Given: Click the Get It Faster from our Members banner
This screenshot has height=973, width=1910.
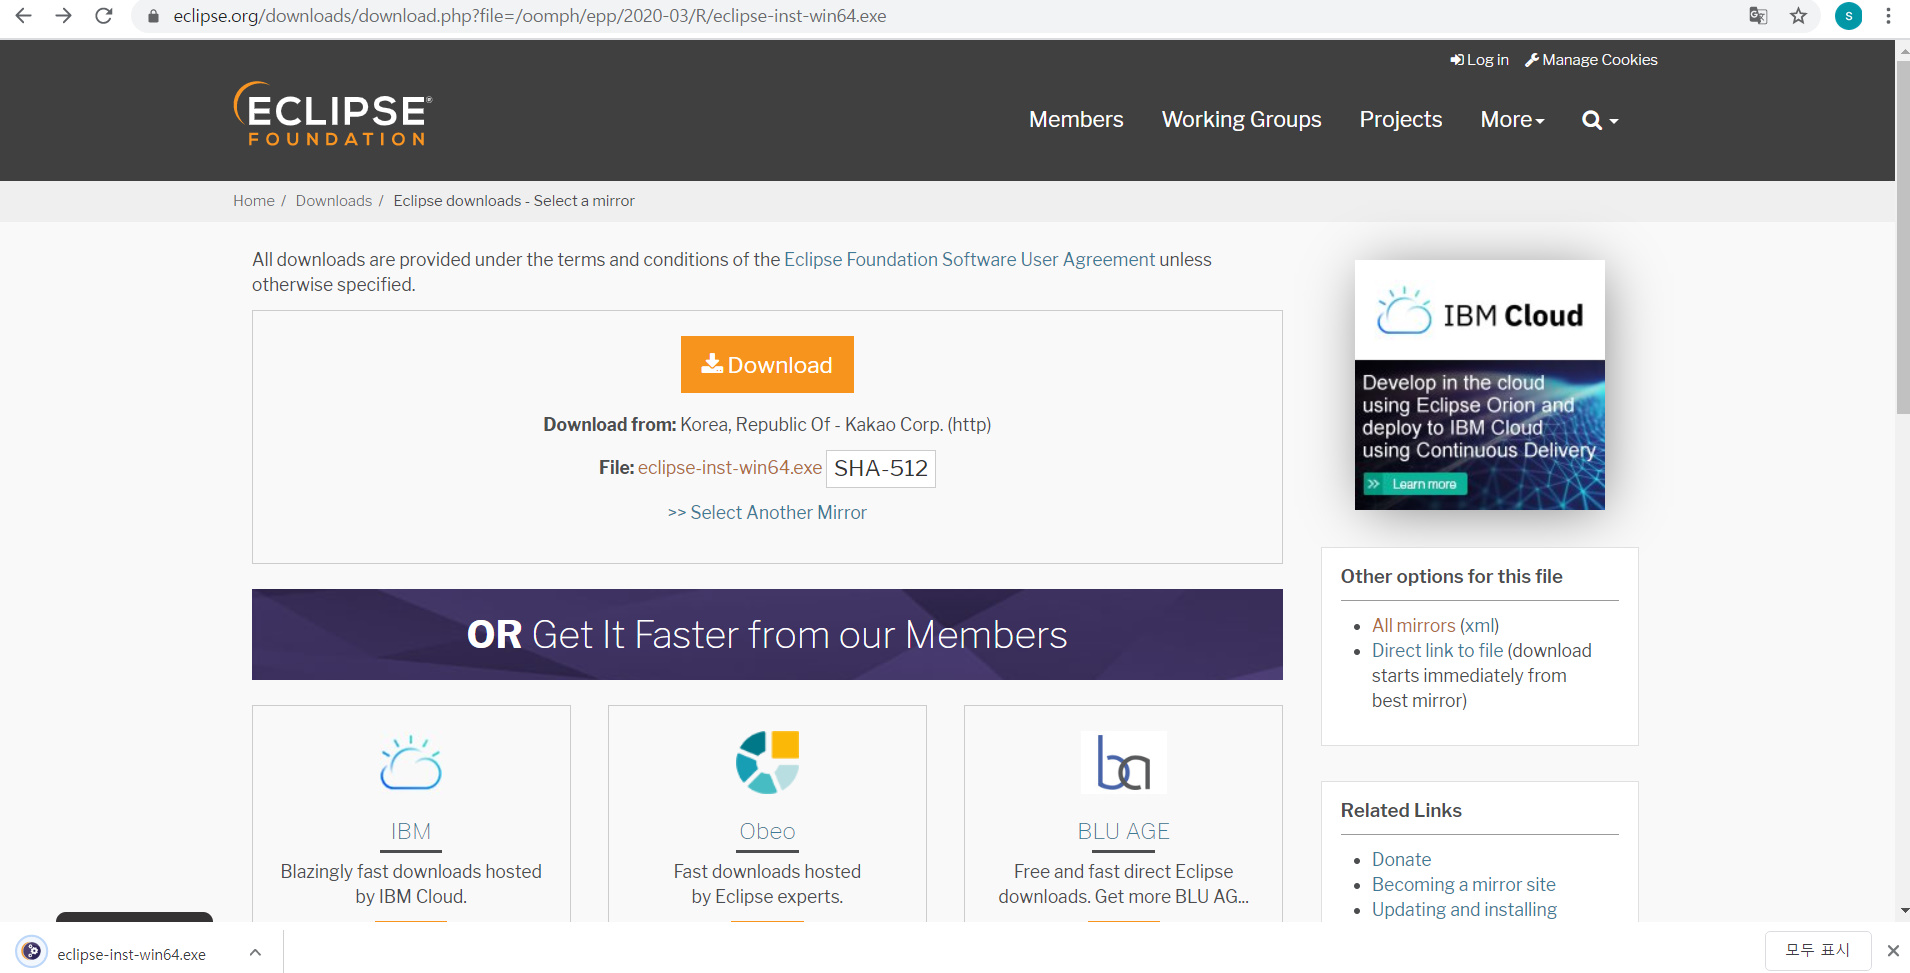Looking at the screenshot, I should (767, 635).
